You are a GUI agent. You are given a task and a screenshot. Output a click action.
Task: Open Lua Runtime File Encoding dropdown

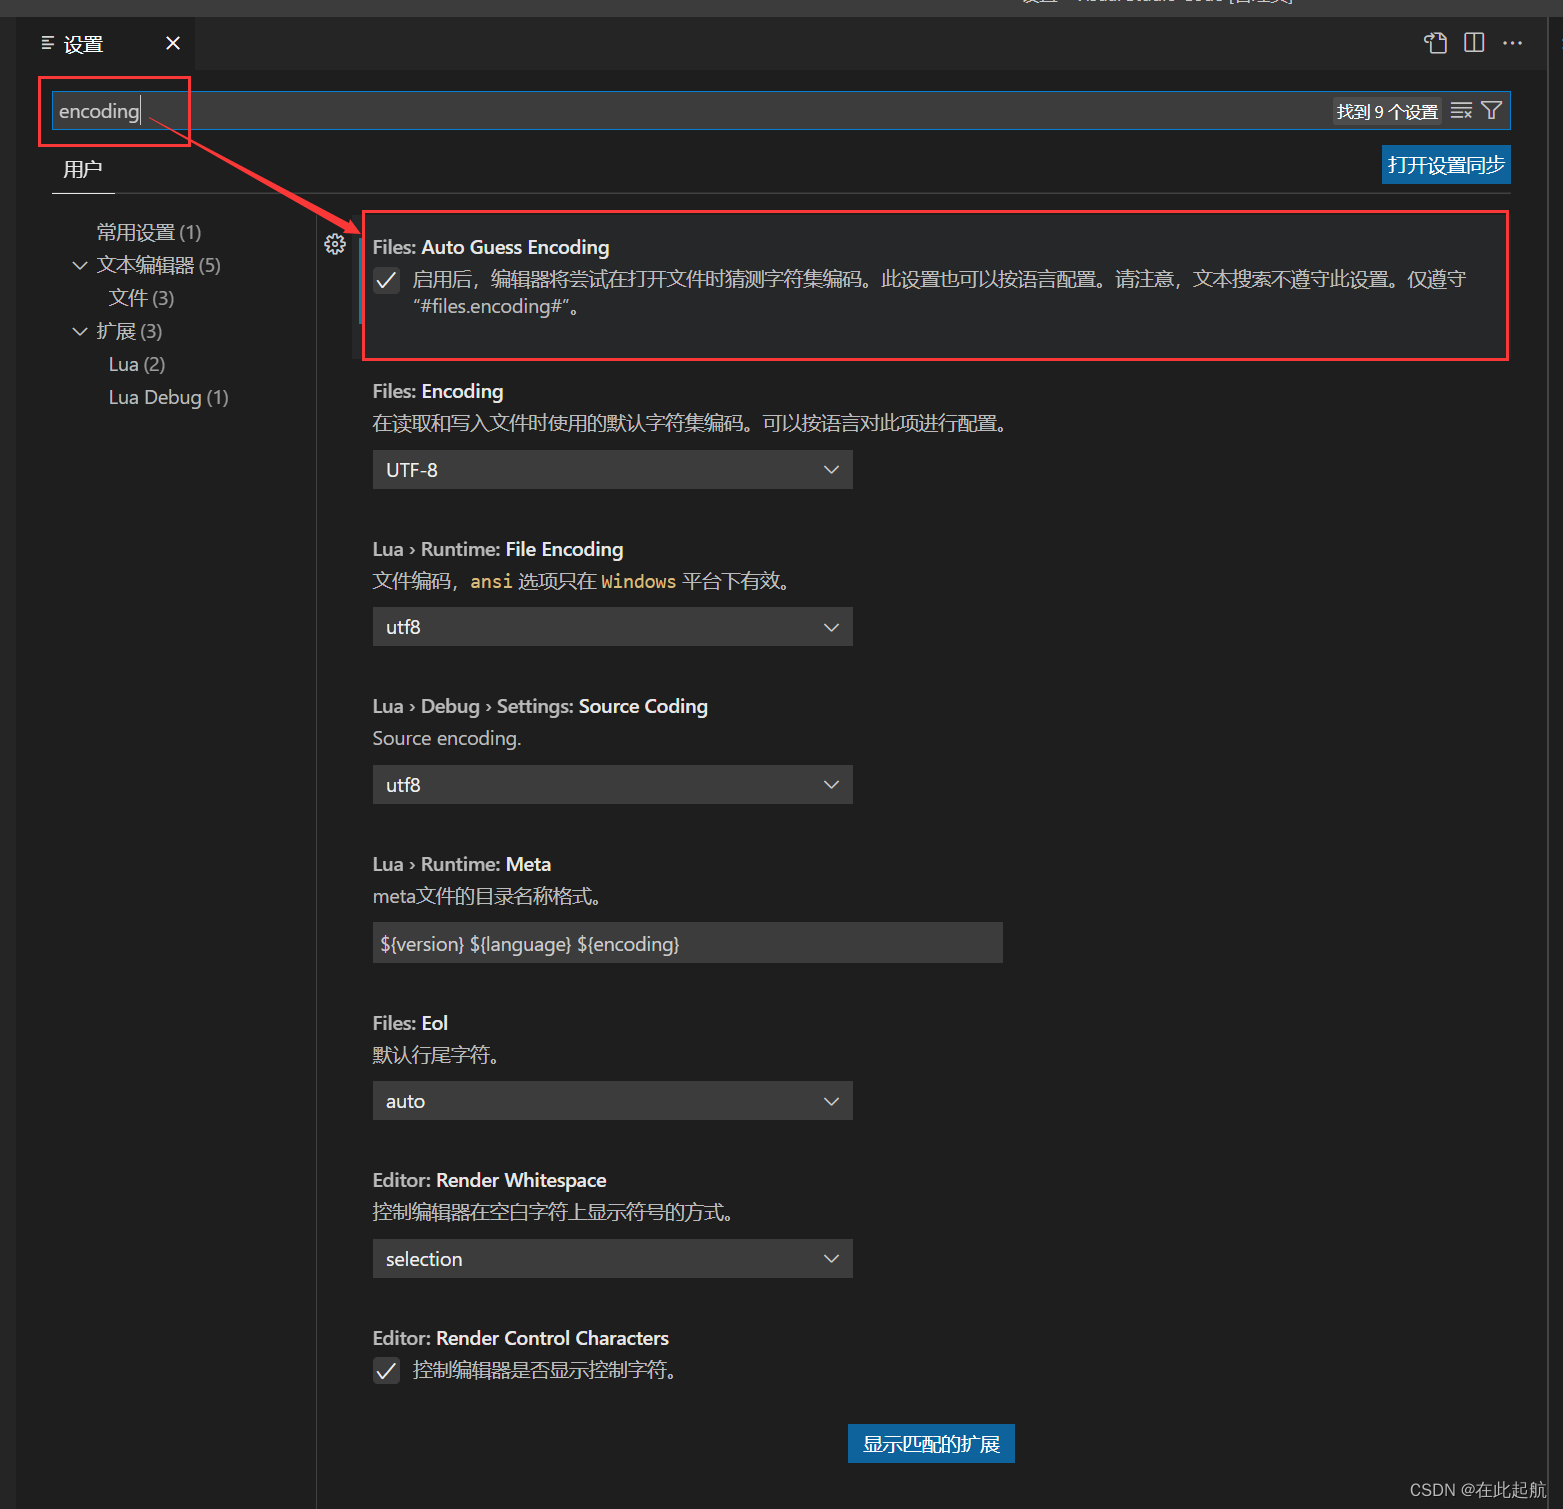tap(612, 627)
